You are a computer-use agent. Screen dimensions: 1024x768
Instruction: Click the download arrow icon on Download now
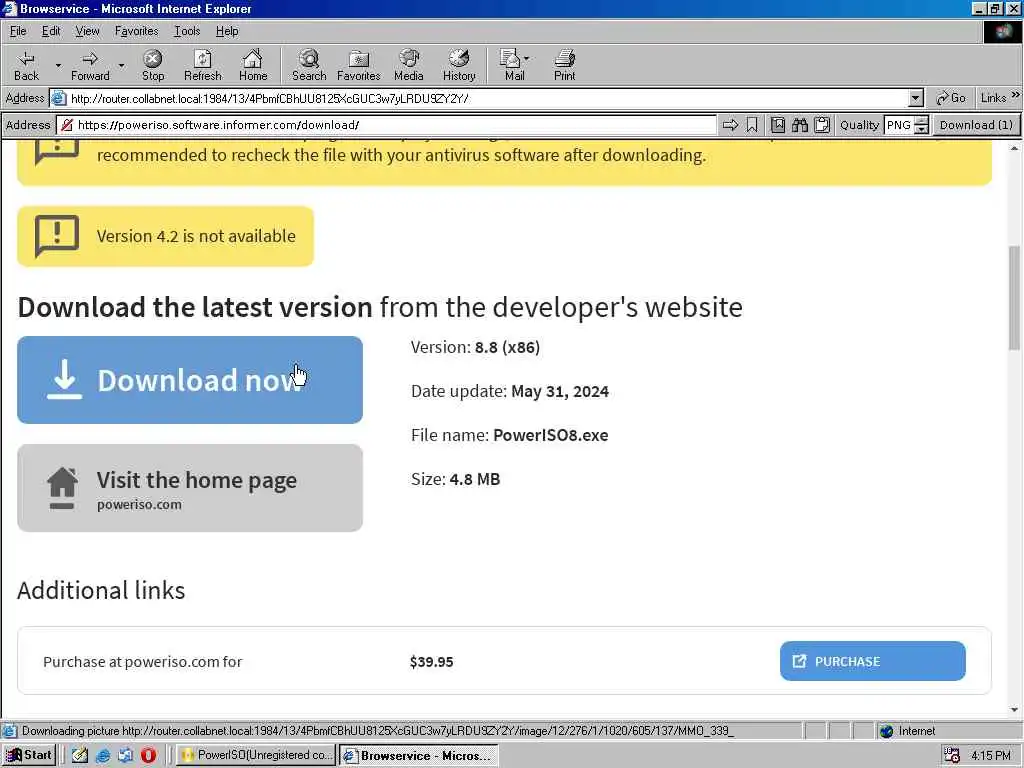64,379
